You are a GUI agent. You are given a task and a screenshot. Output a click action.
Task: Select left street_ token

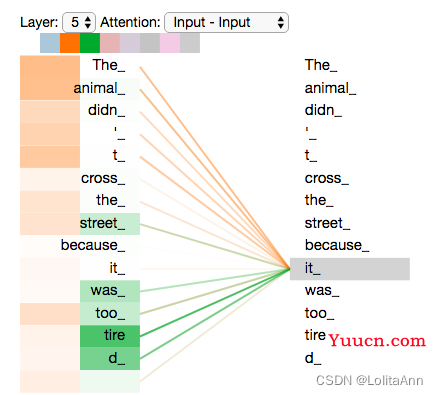110,224
